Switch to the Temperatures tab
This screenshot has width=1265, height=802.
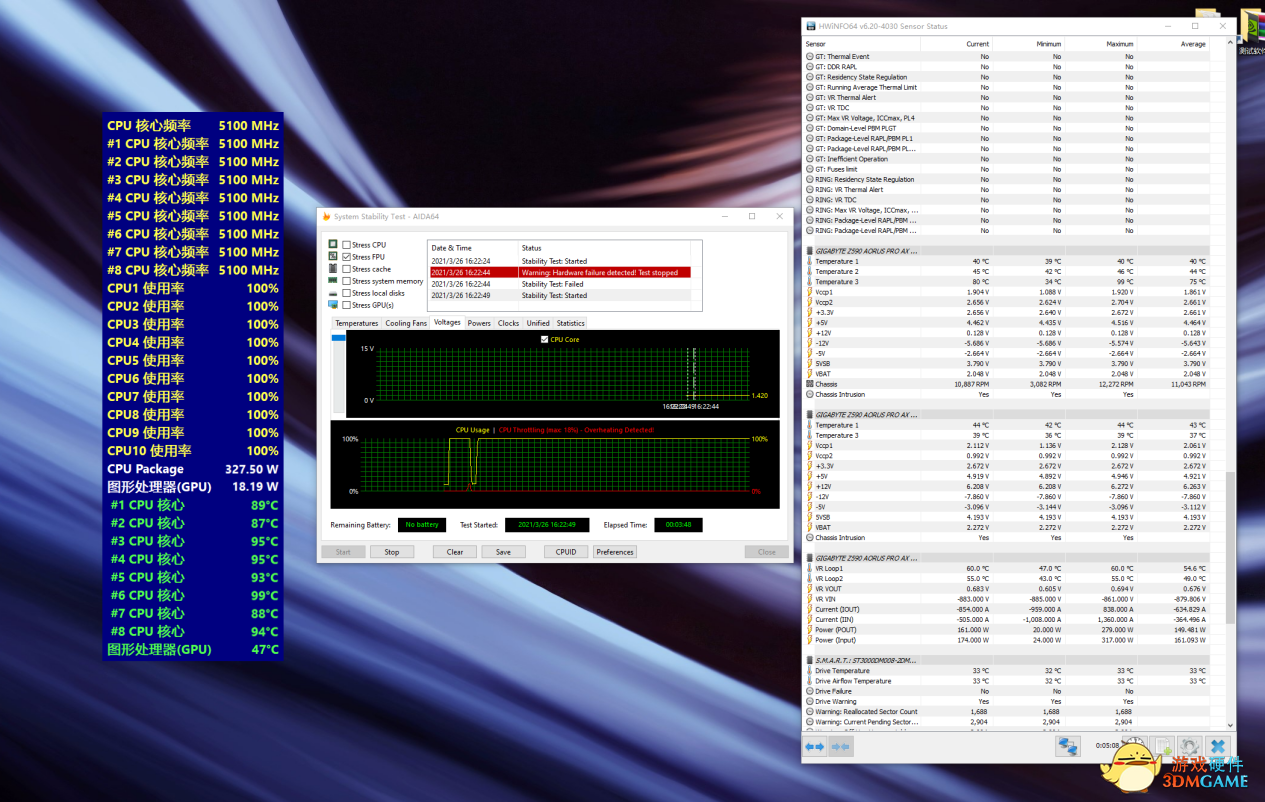point(356,323)
